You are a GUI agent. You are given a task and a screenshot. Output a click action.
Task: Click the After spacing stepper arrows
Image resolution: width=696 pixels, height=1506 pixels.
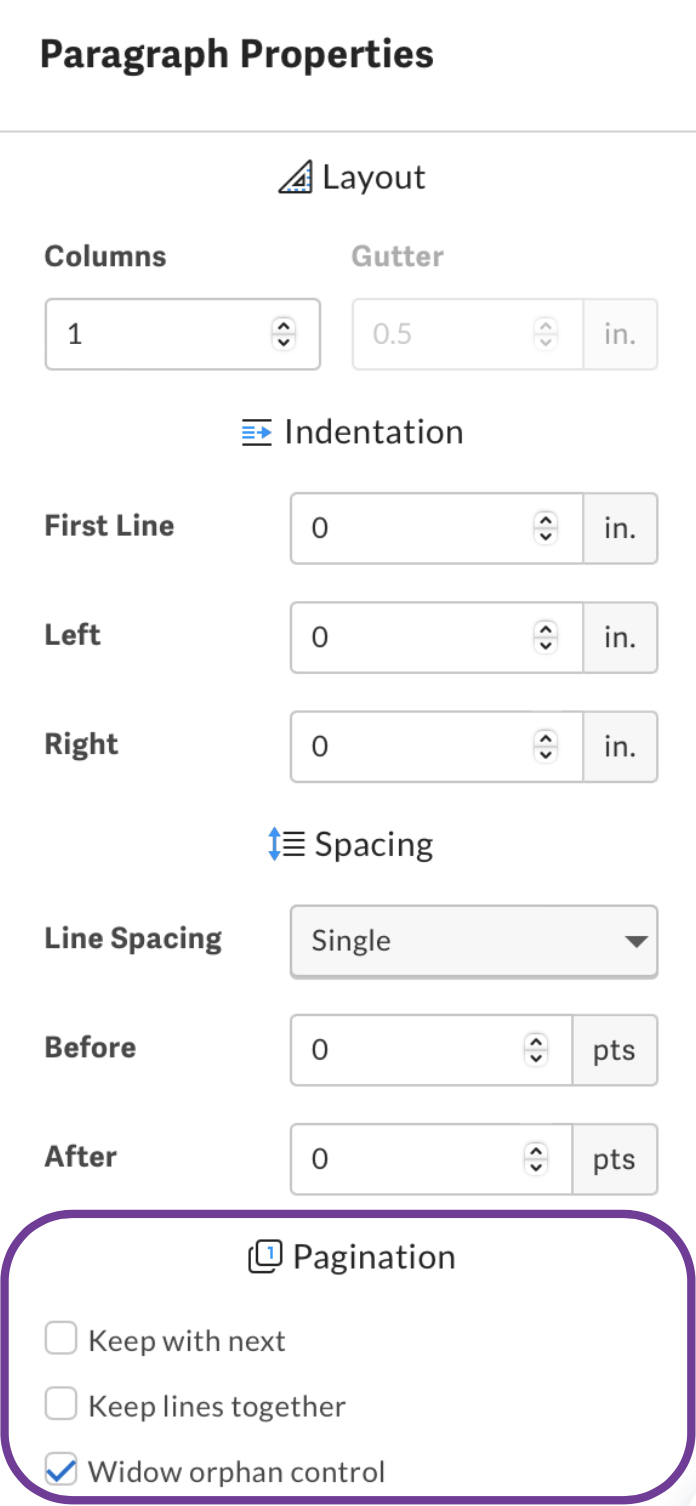click(x=537, y=1159)
